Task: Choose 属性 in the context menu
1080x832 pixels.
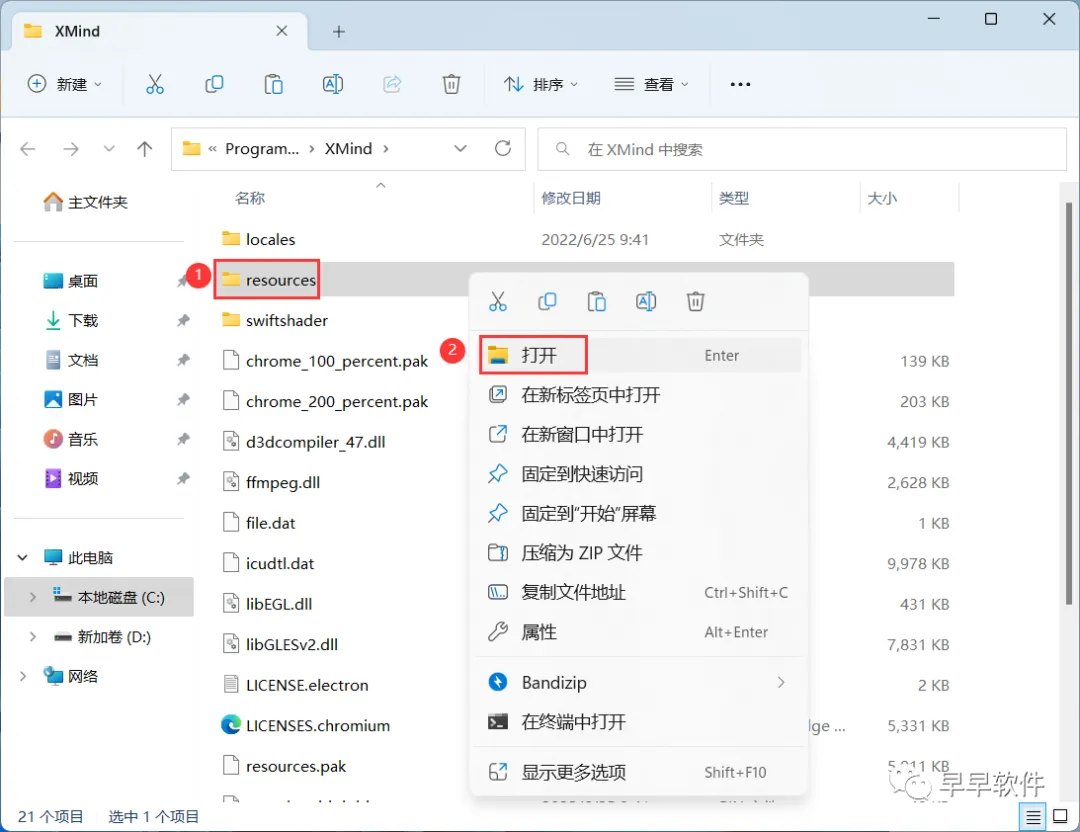Action: pos(639,632)
